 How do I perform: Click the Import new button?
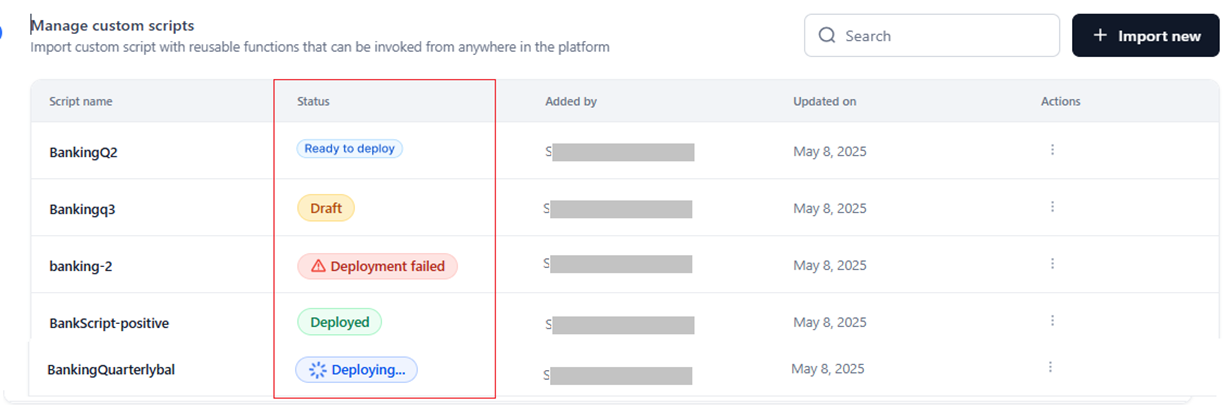[1145, 36]
